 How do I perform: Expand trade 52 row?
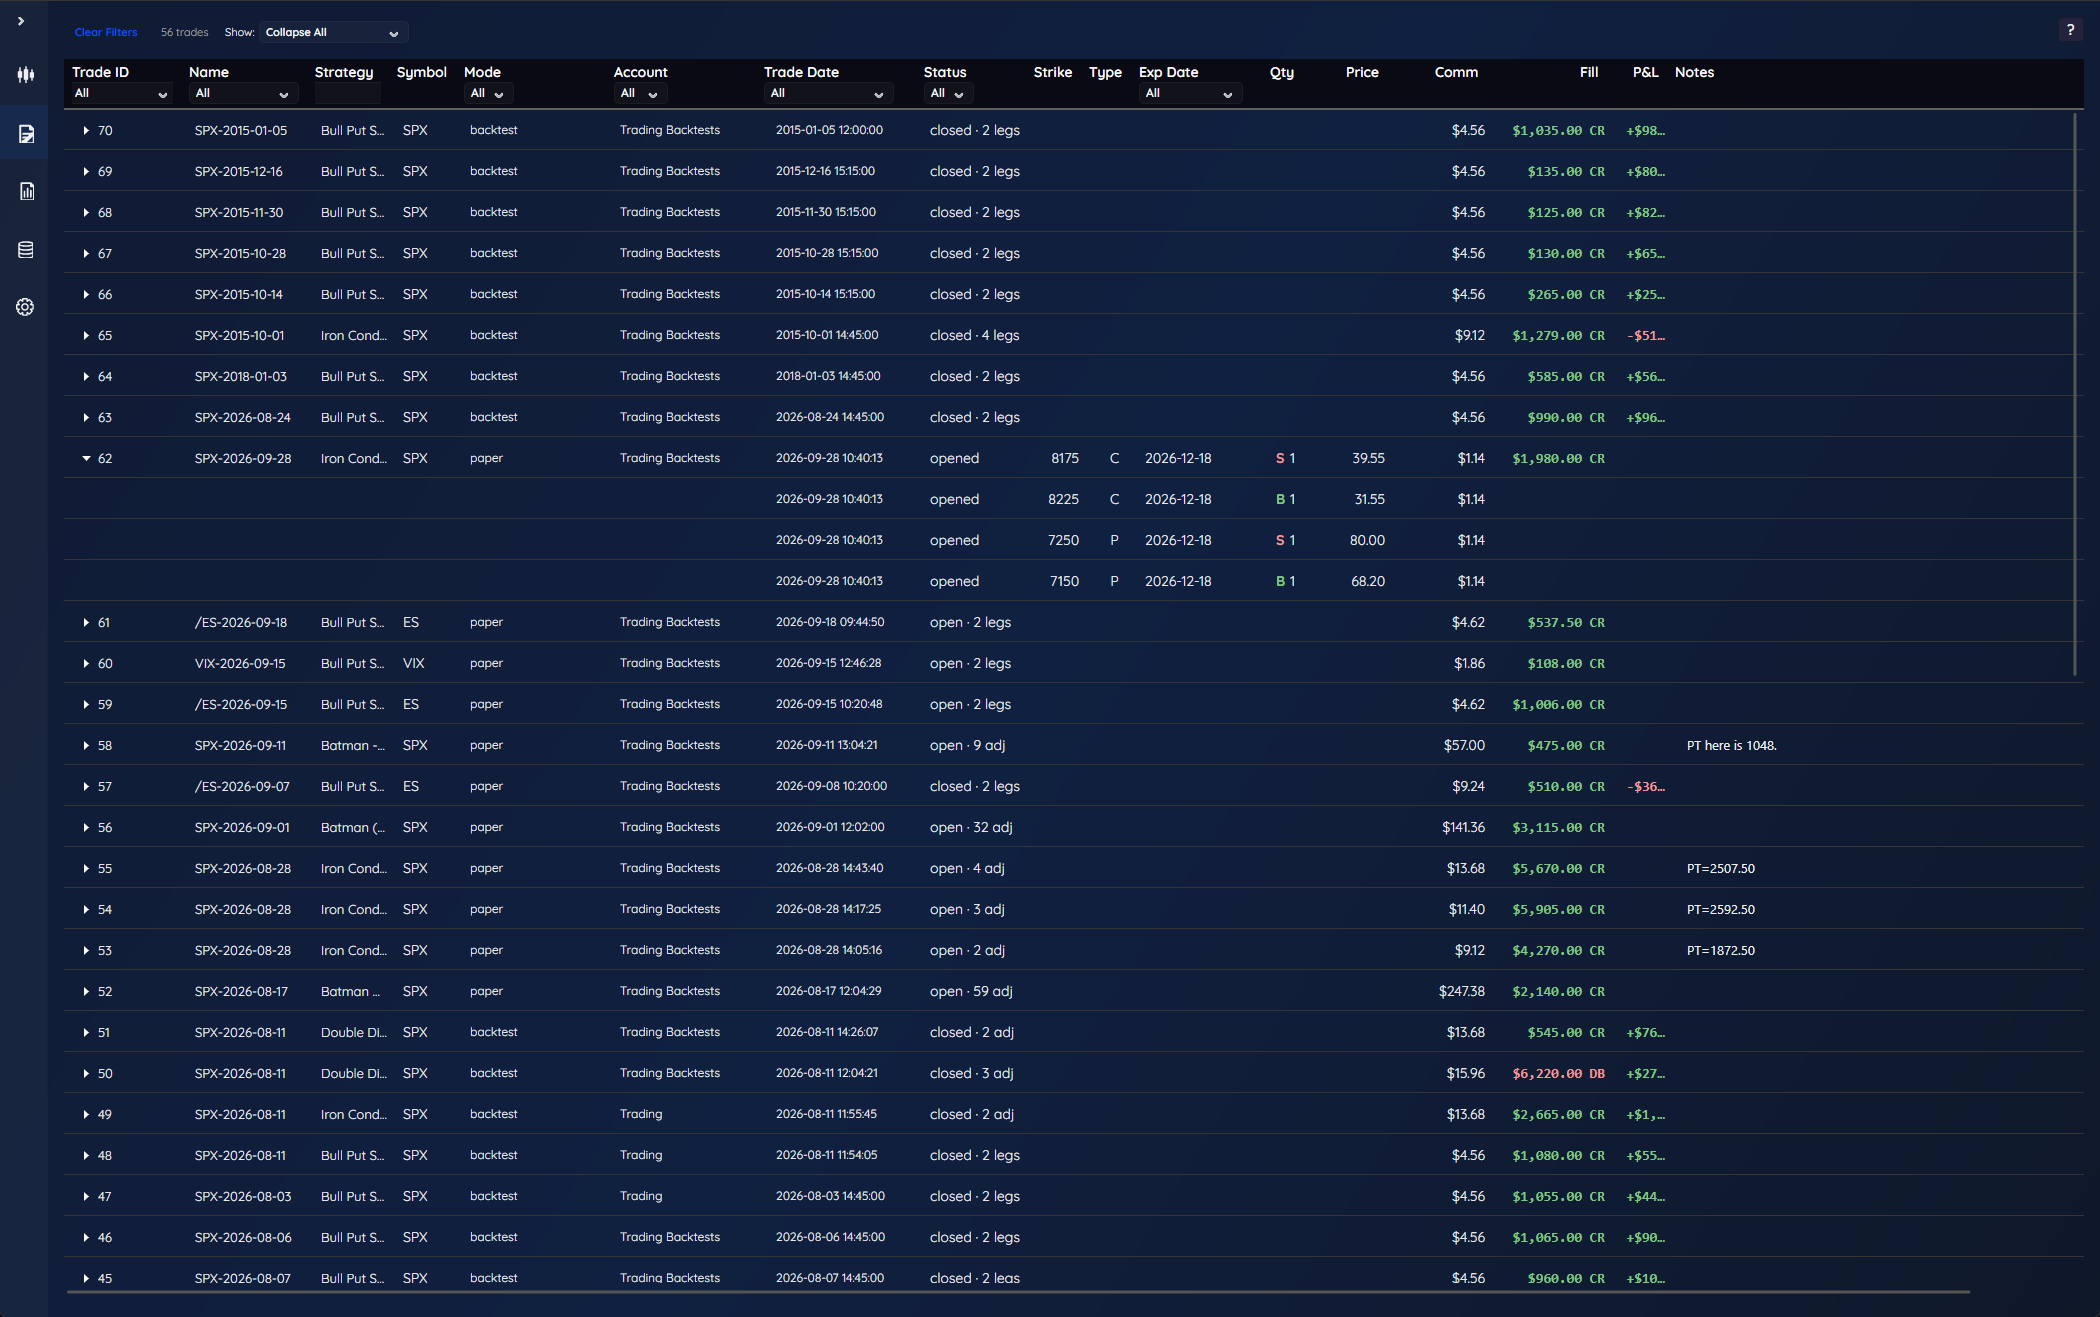(x=86, y=992)
